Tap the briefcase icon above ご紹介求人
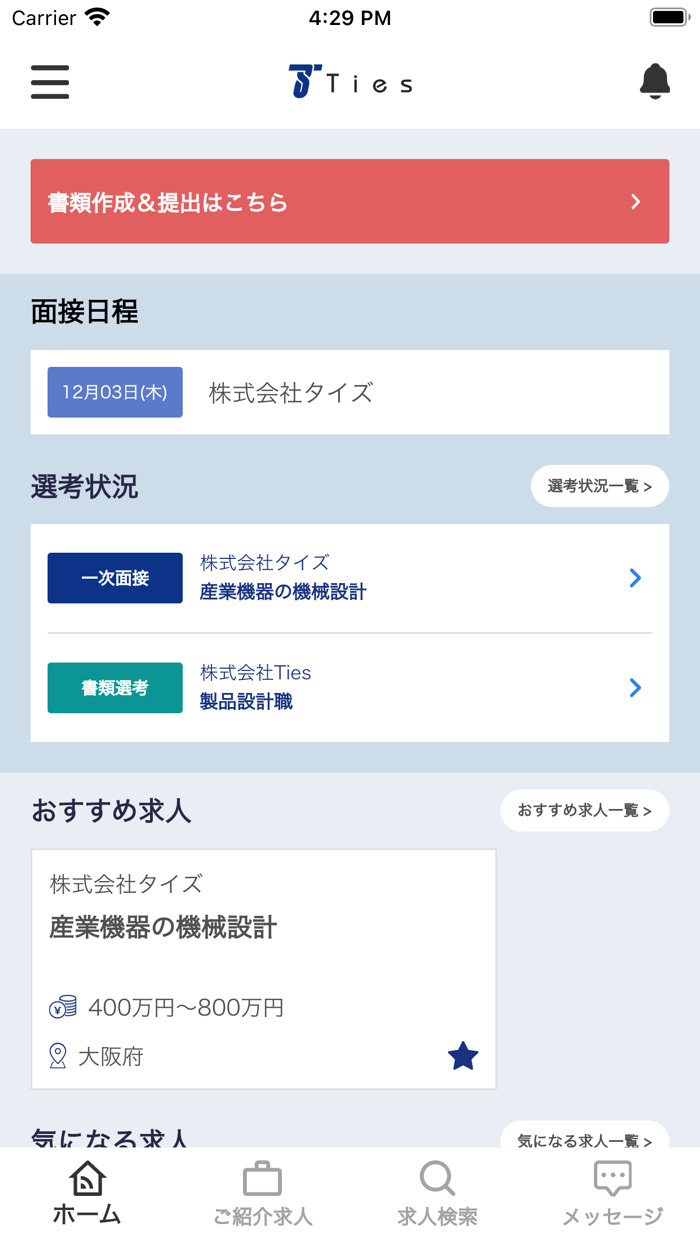Image resolution: width=700 pixels, height=1244 pixels. 262,1177
